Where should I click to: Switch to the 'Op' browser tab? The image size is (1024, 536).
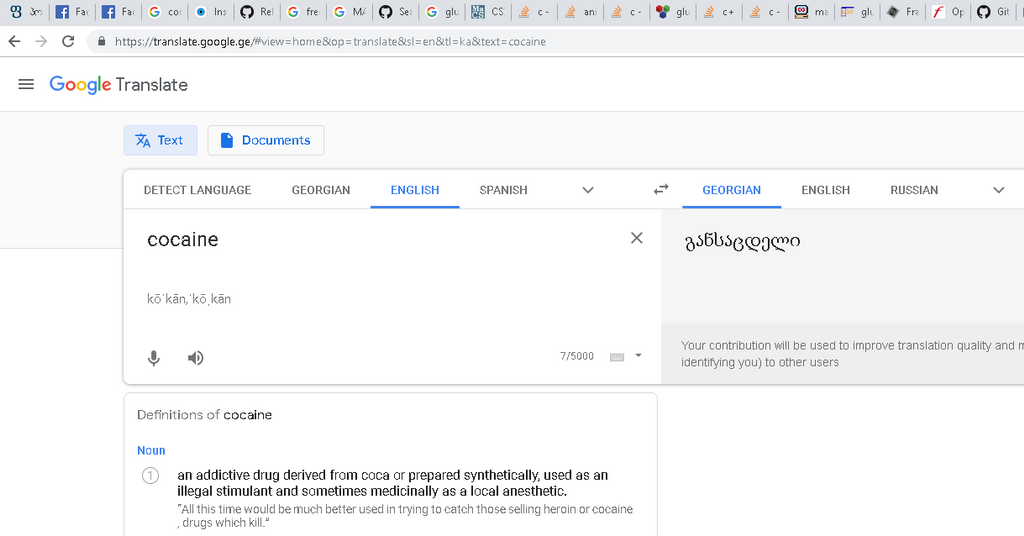950,12
